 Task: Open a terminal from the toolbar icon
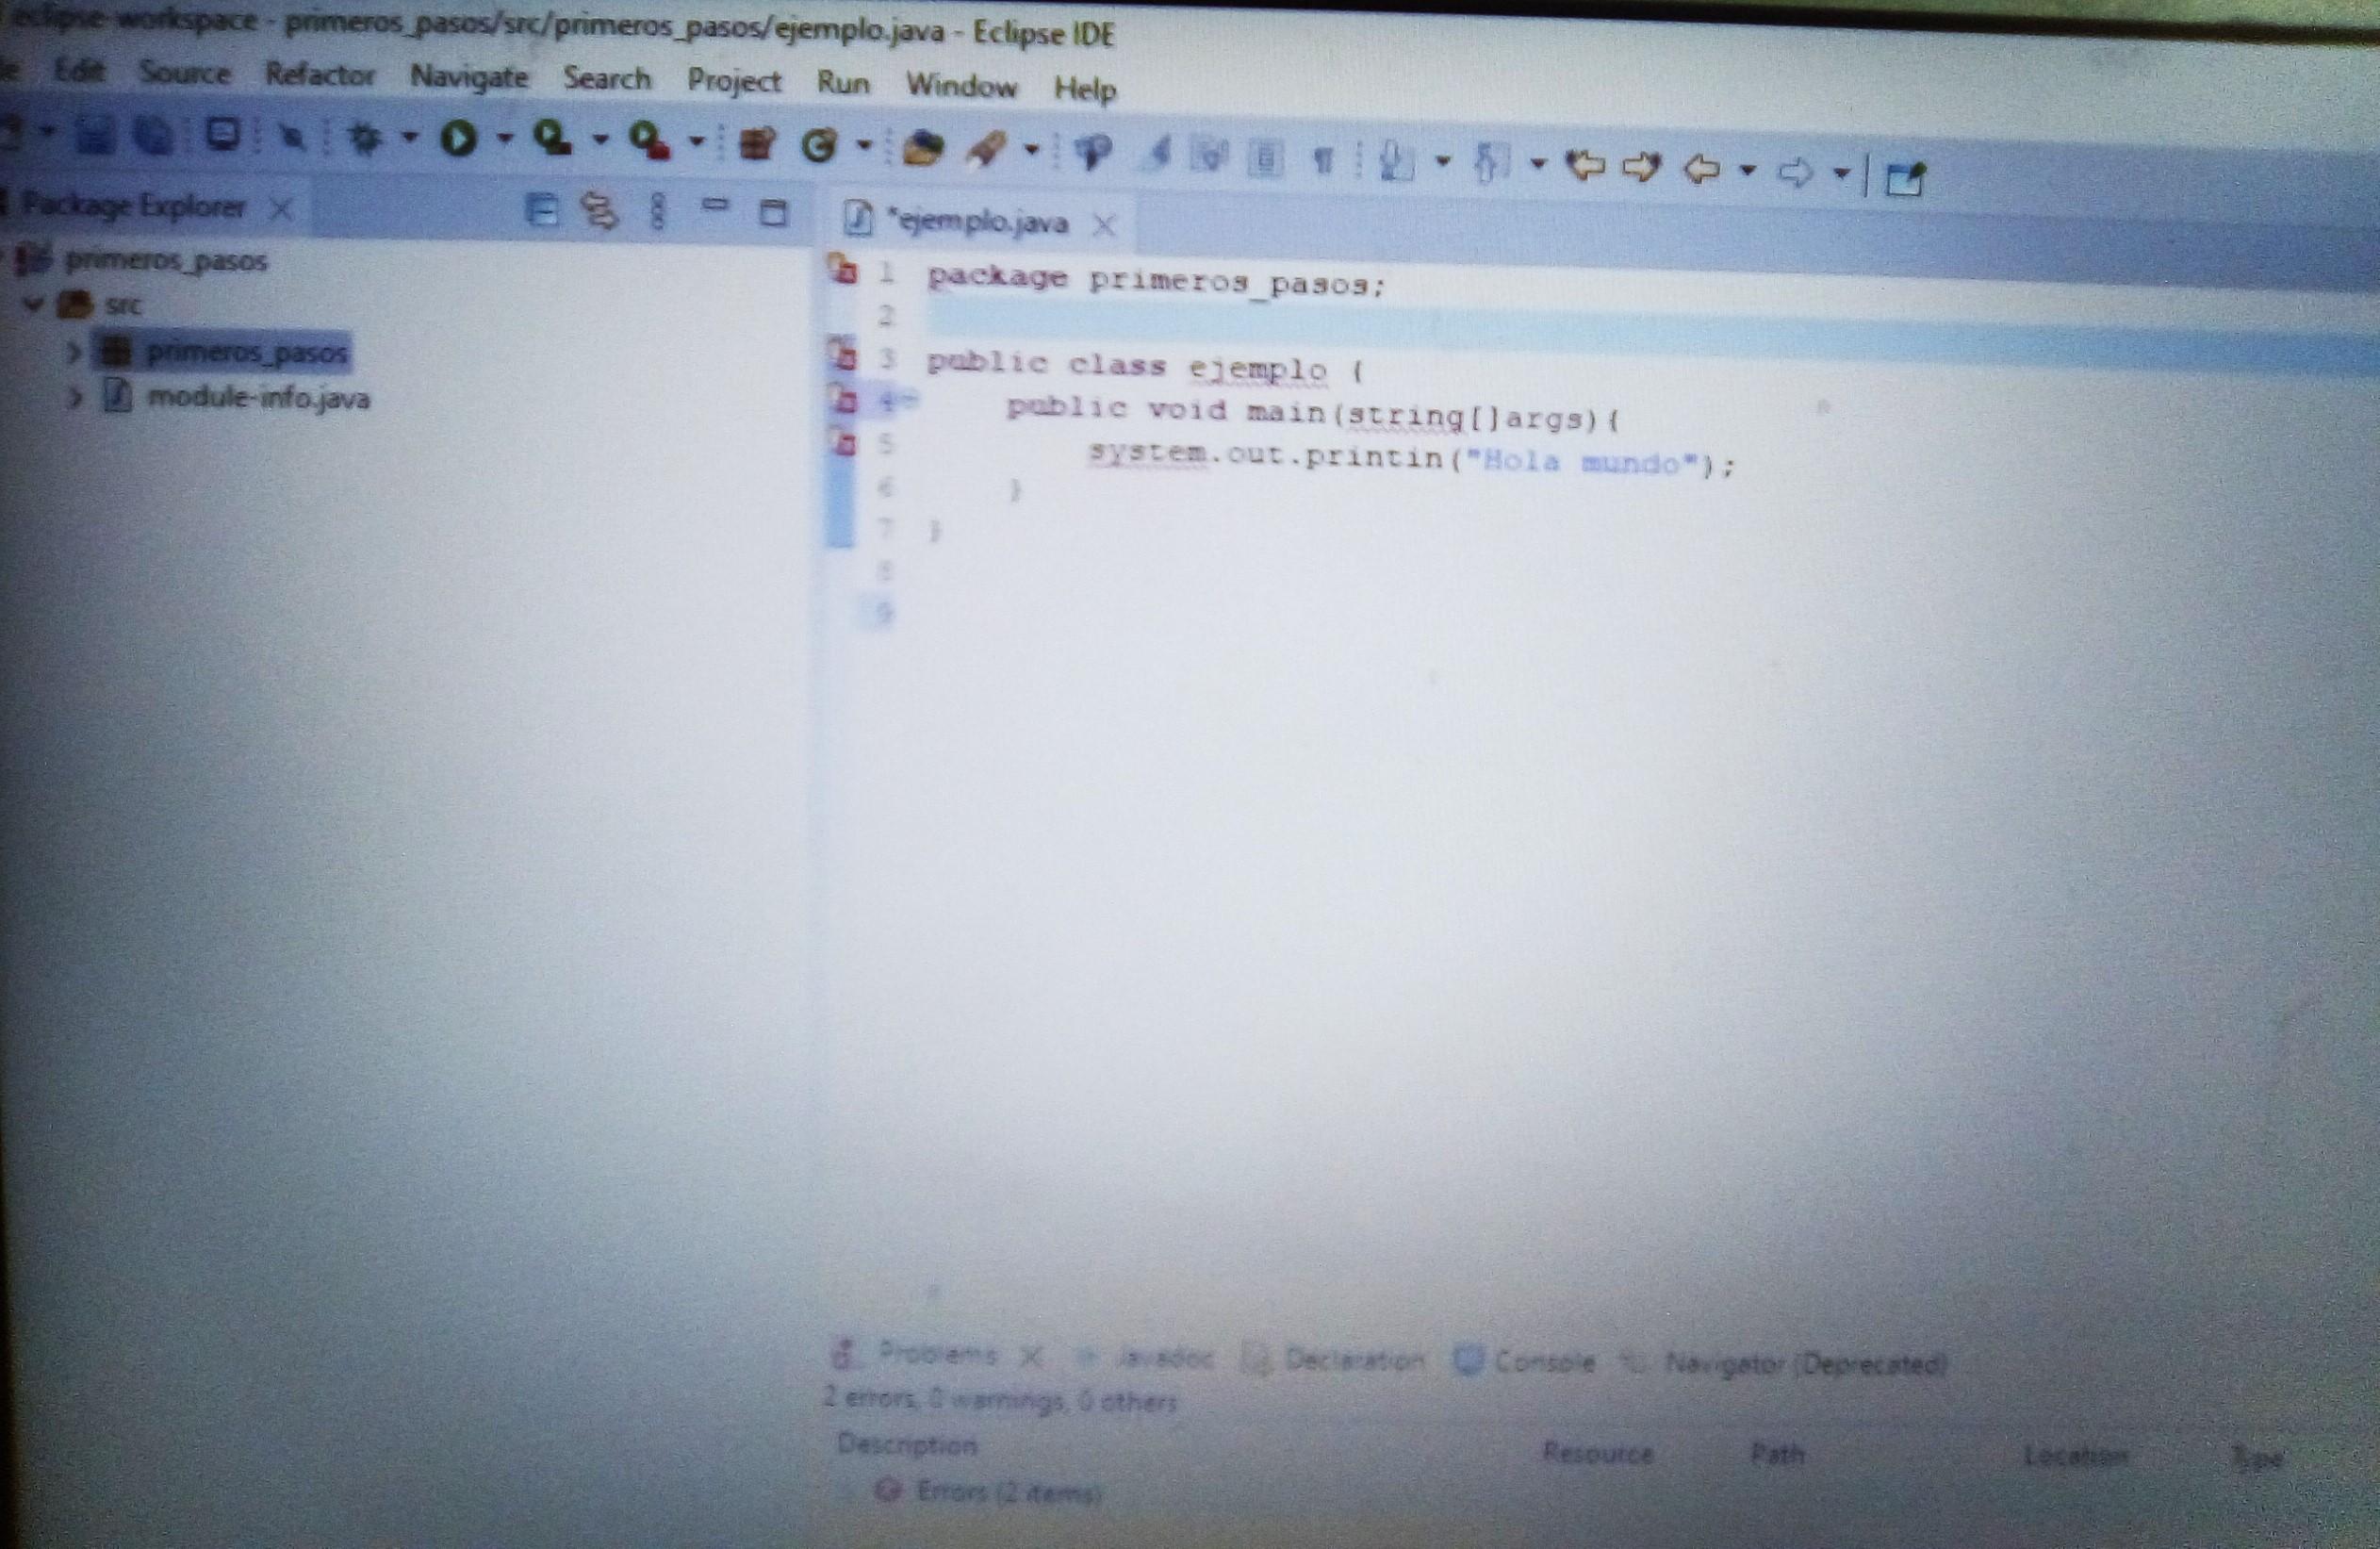[222, 135]
